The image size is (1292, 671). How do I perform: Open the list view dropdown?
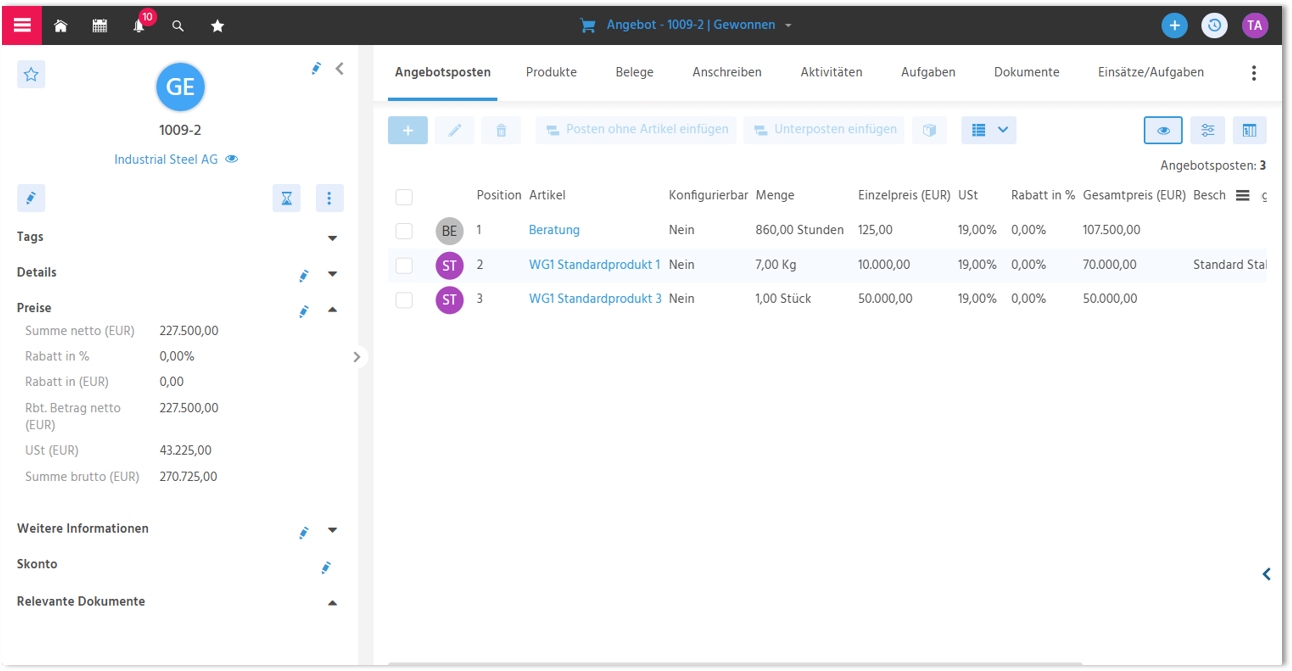tap(989, 130)
